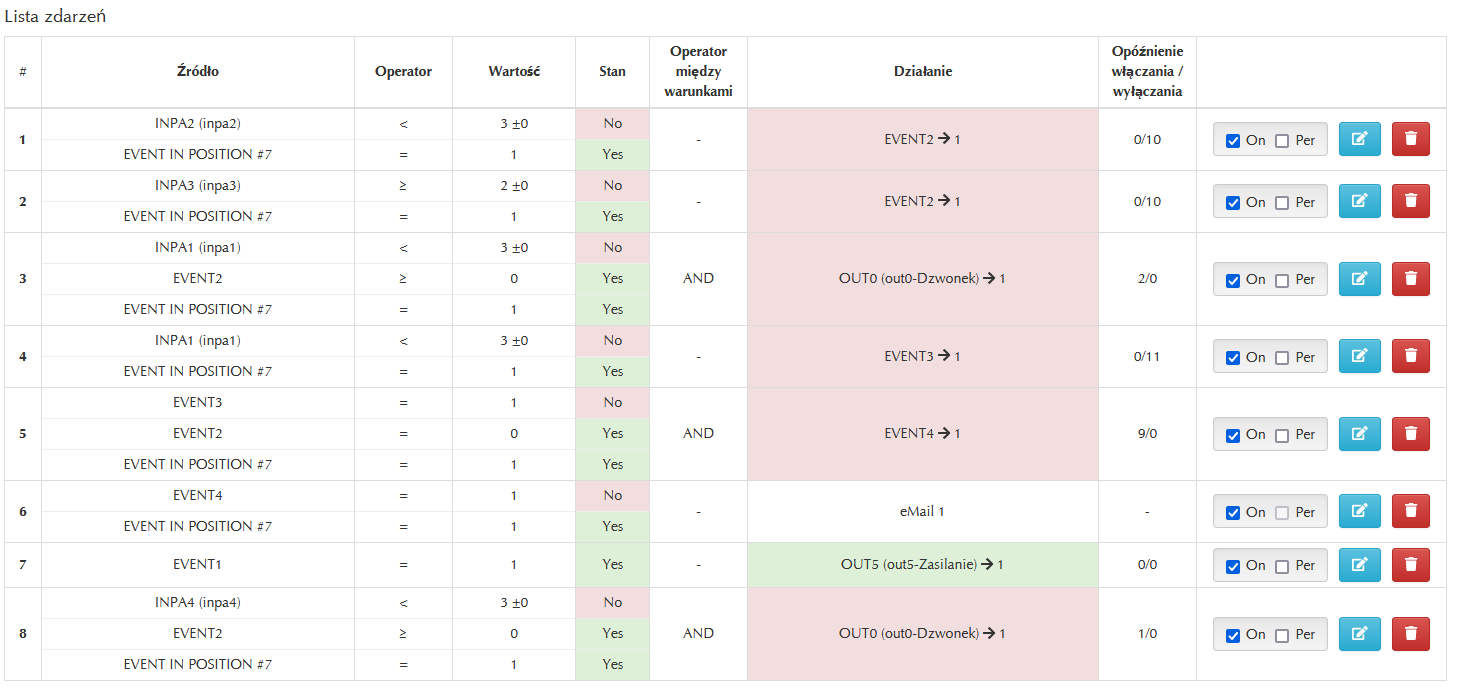Uncheck the On checkbox in row 1

click(x=1233, y=141)
